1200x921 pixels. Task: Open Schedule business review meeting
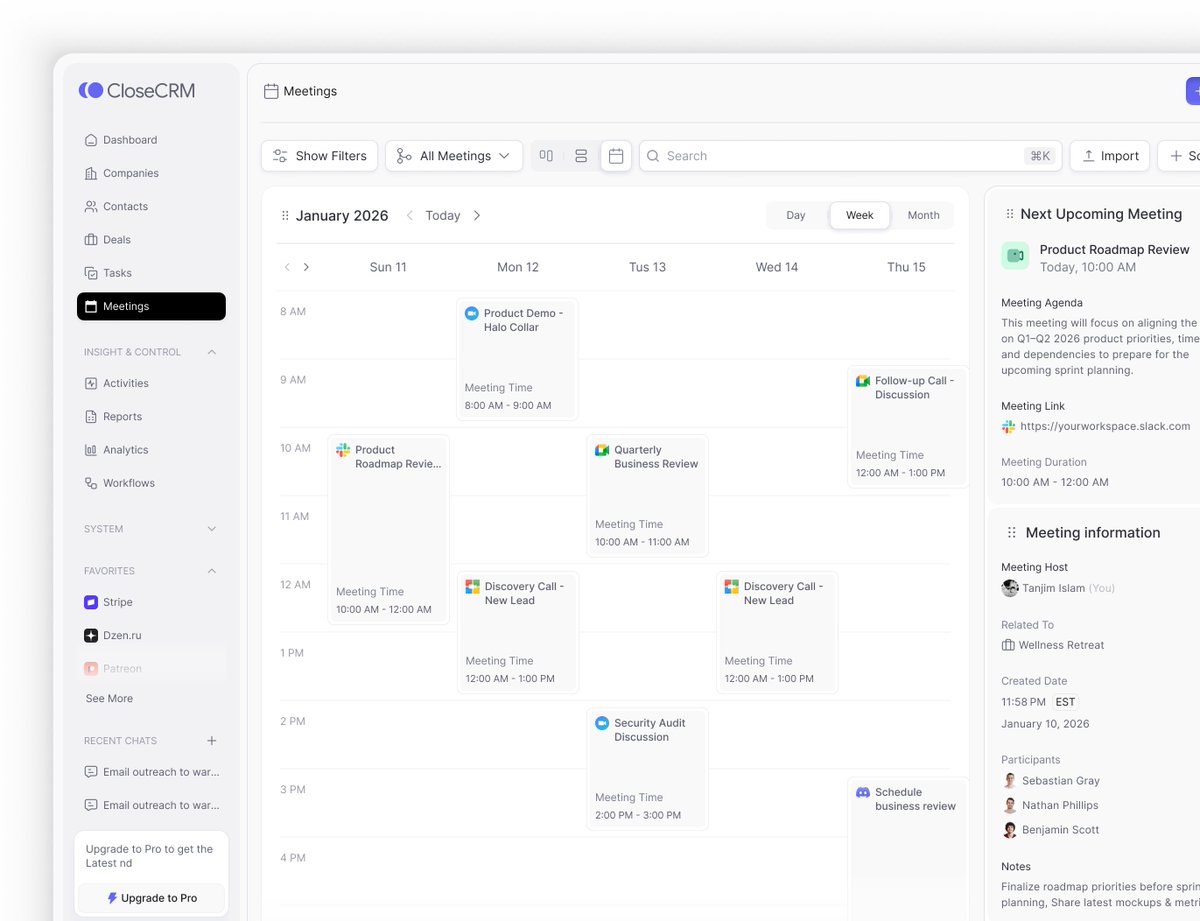click(x=907, y=850)
